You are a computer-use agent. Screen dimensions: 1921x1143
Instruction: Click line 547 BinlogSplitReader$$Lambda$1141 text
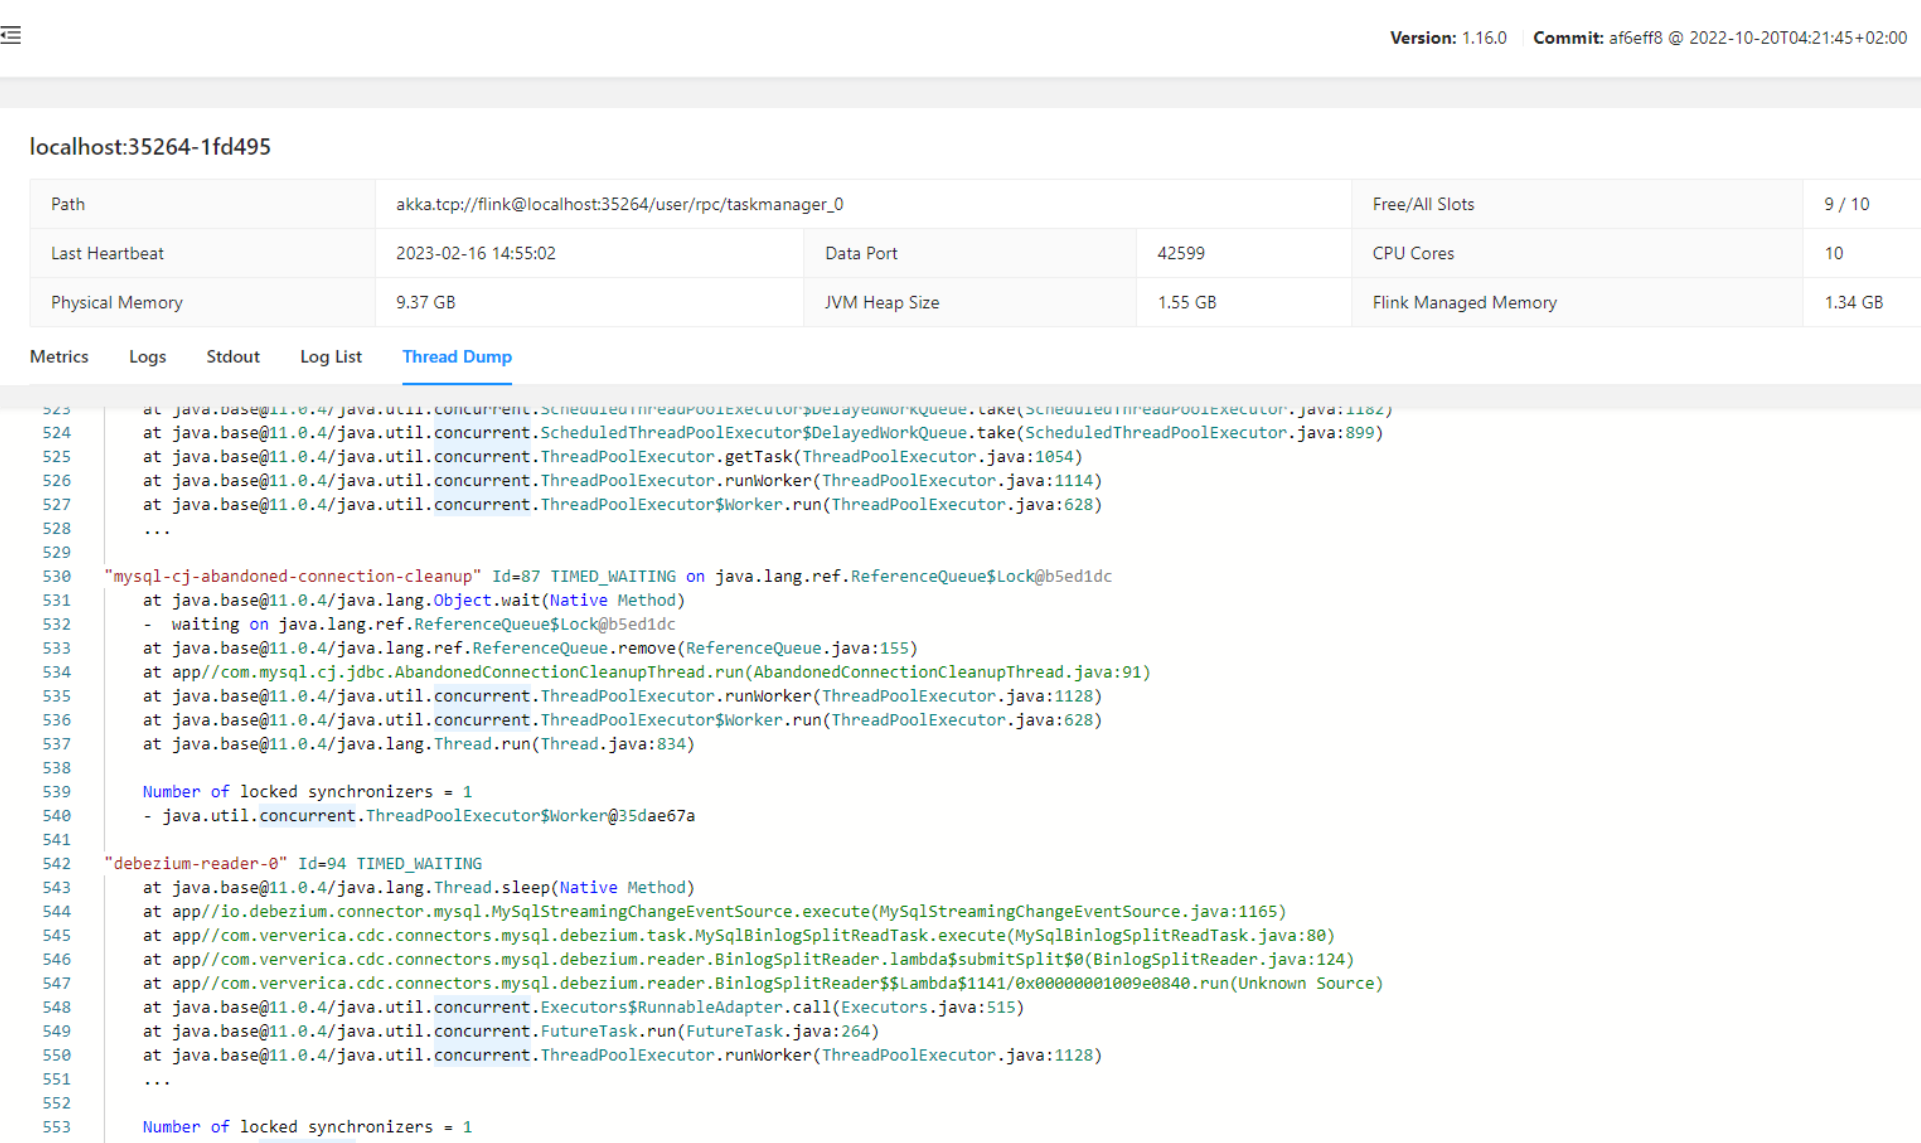coord(763,983)
